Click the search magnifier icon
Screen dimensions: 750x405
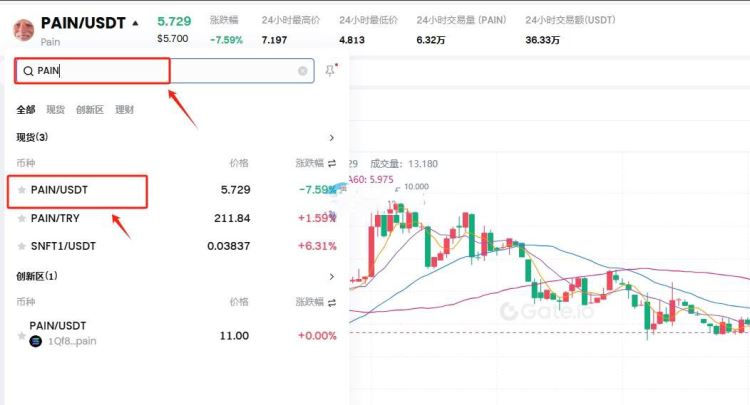coord(28,71)
